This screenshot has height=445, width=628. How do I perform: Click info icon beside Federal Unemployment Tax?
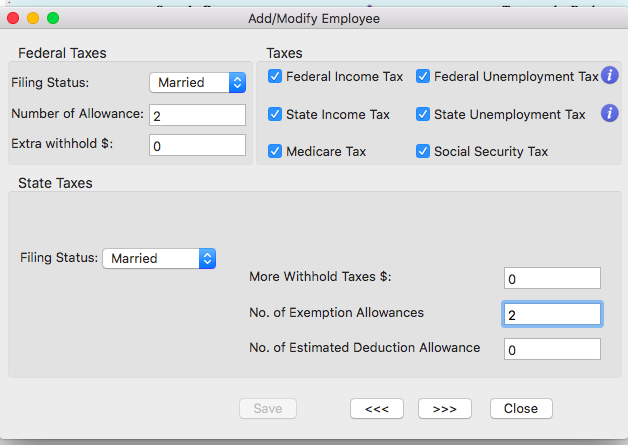pos(610,76)
